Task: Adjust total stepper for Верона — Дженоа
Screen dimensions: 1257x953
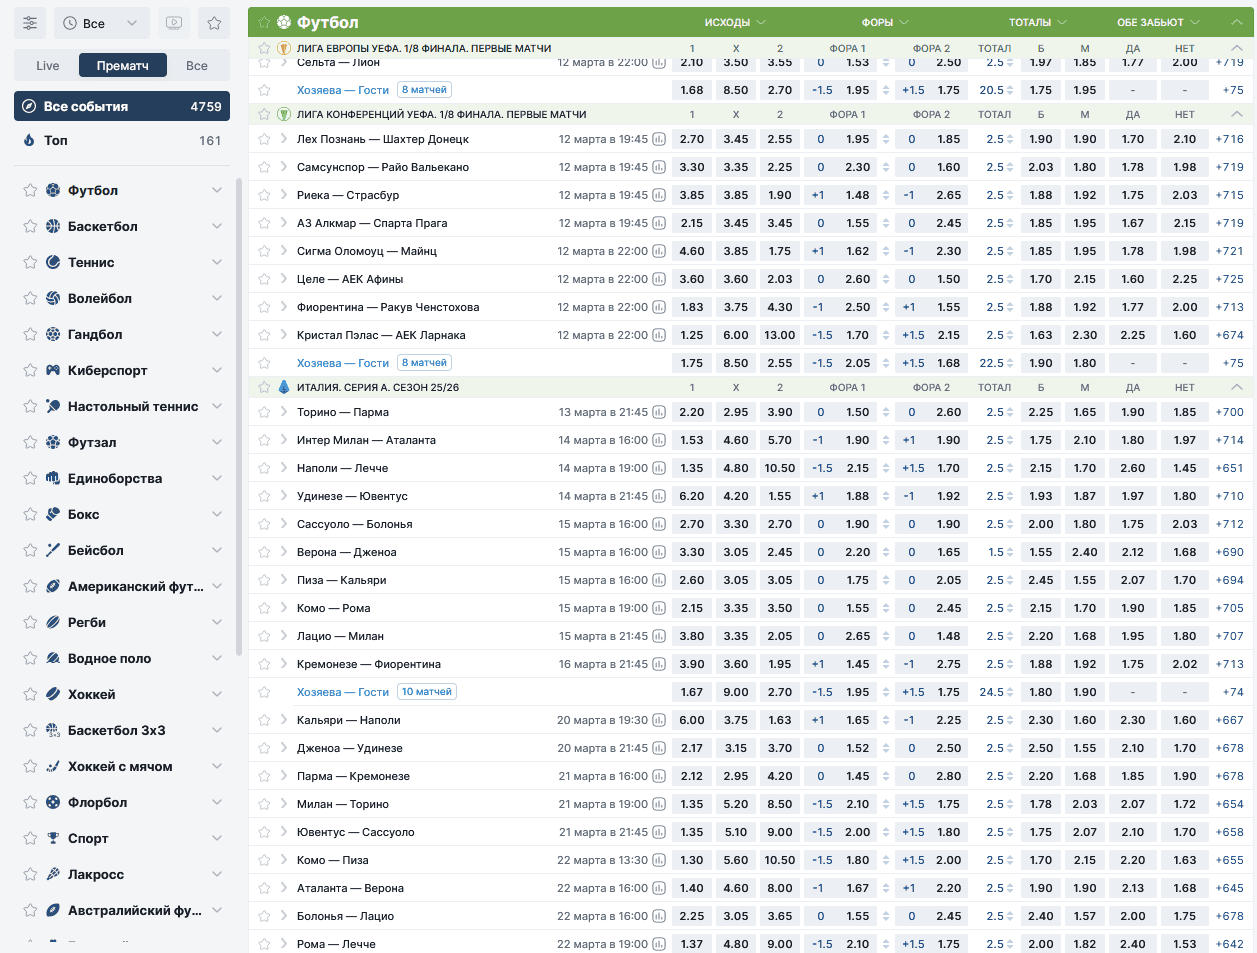Action: [x=1009, y=552]
